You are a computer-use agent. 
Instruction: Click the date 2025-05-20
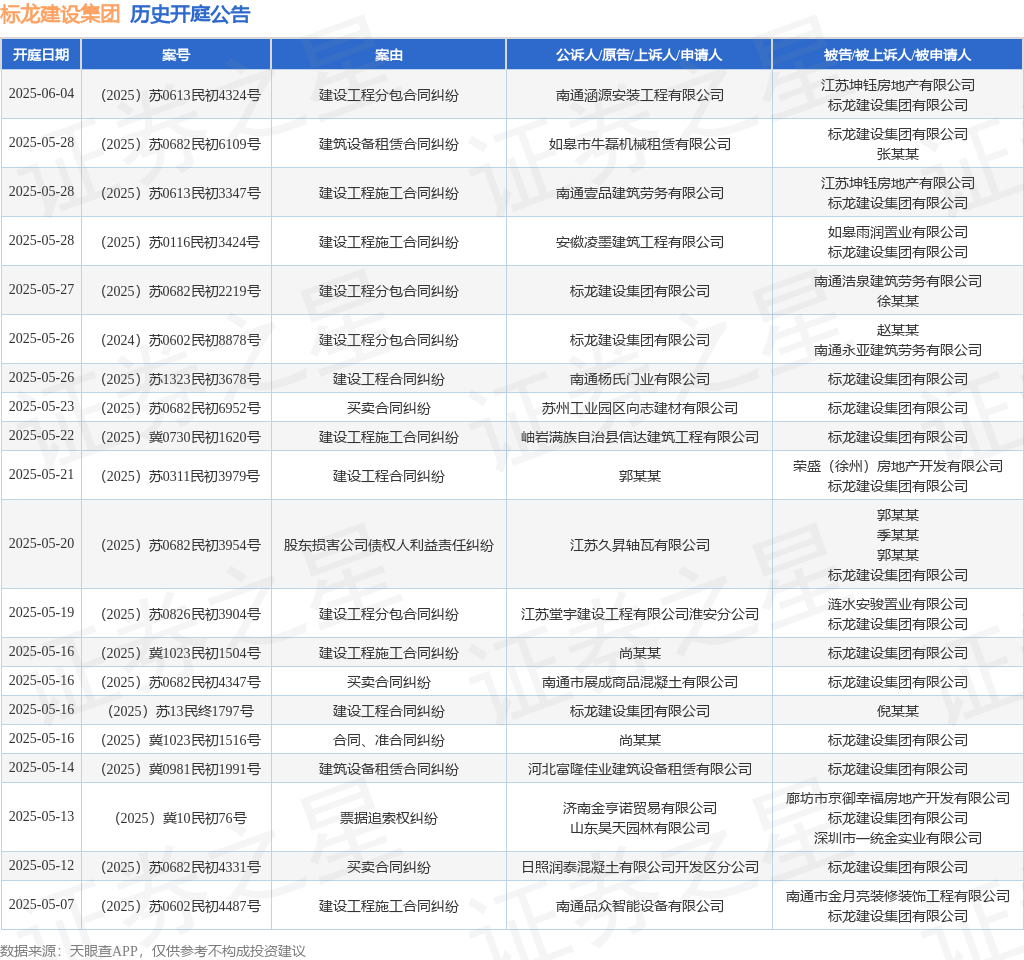(41, 544)
